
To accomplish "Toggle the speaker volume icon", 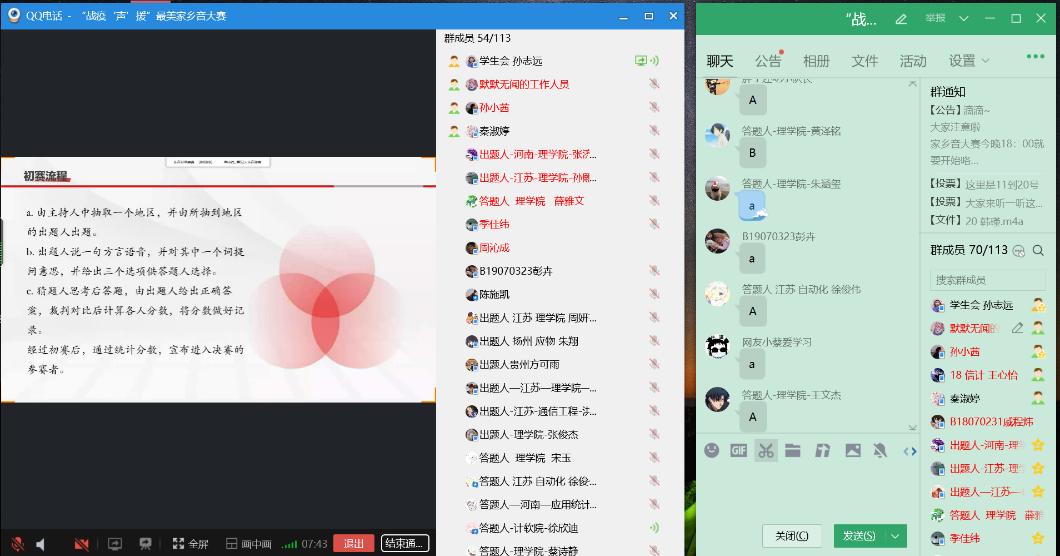I will (x=42, y=544).
